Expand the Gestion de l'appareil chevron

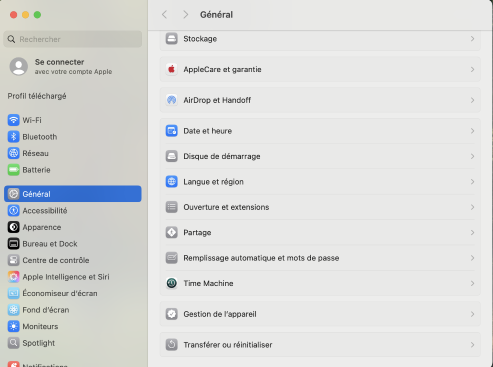click(472, 314)
